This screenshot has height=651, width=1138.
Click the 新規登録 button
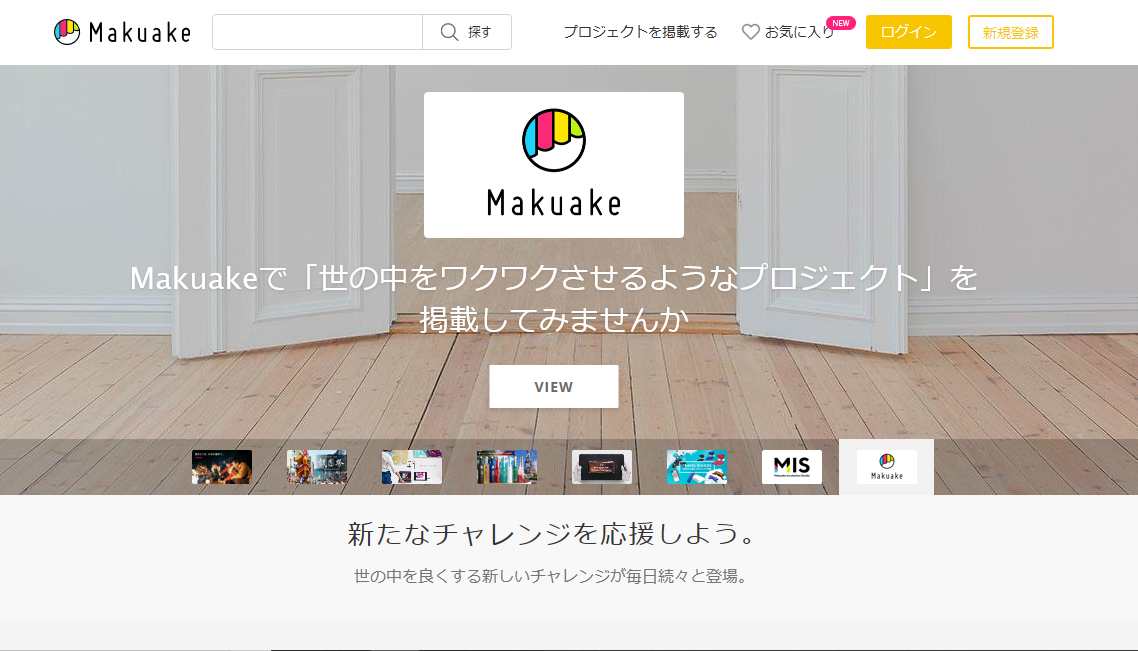[1010, 32]
